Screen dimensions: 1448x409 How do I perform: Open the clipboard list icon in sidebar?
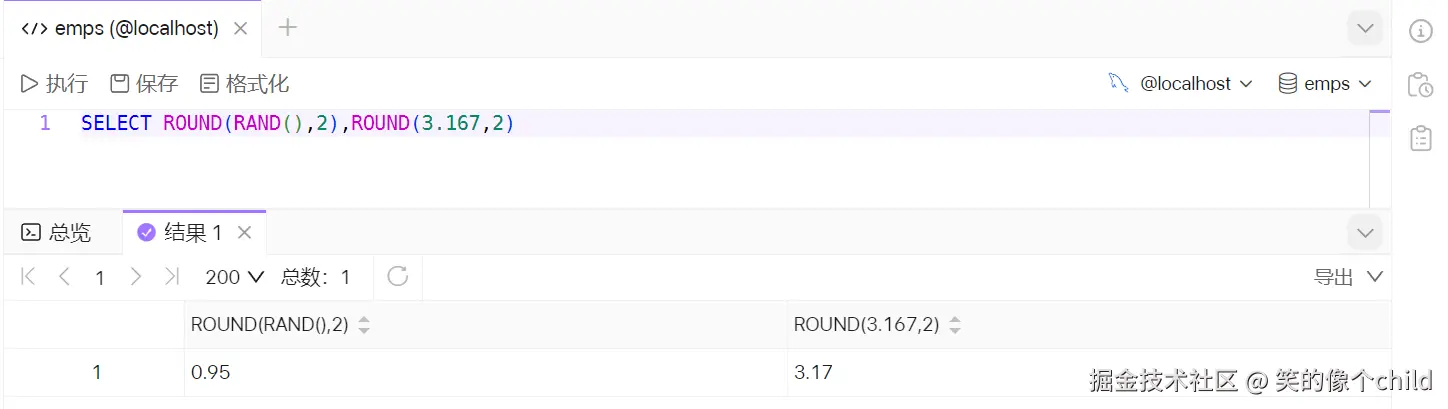pos(1420,138)
